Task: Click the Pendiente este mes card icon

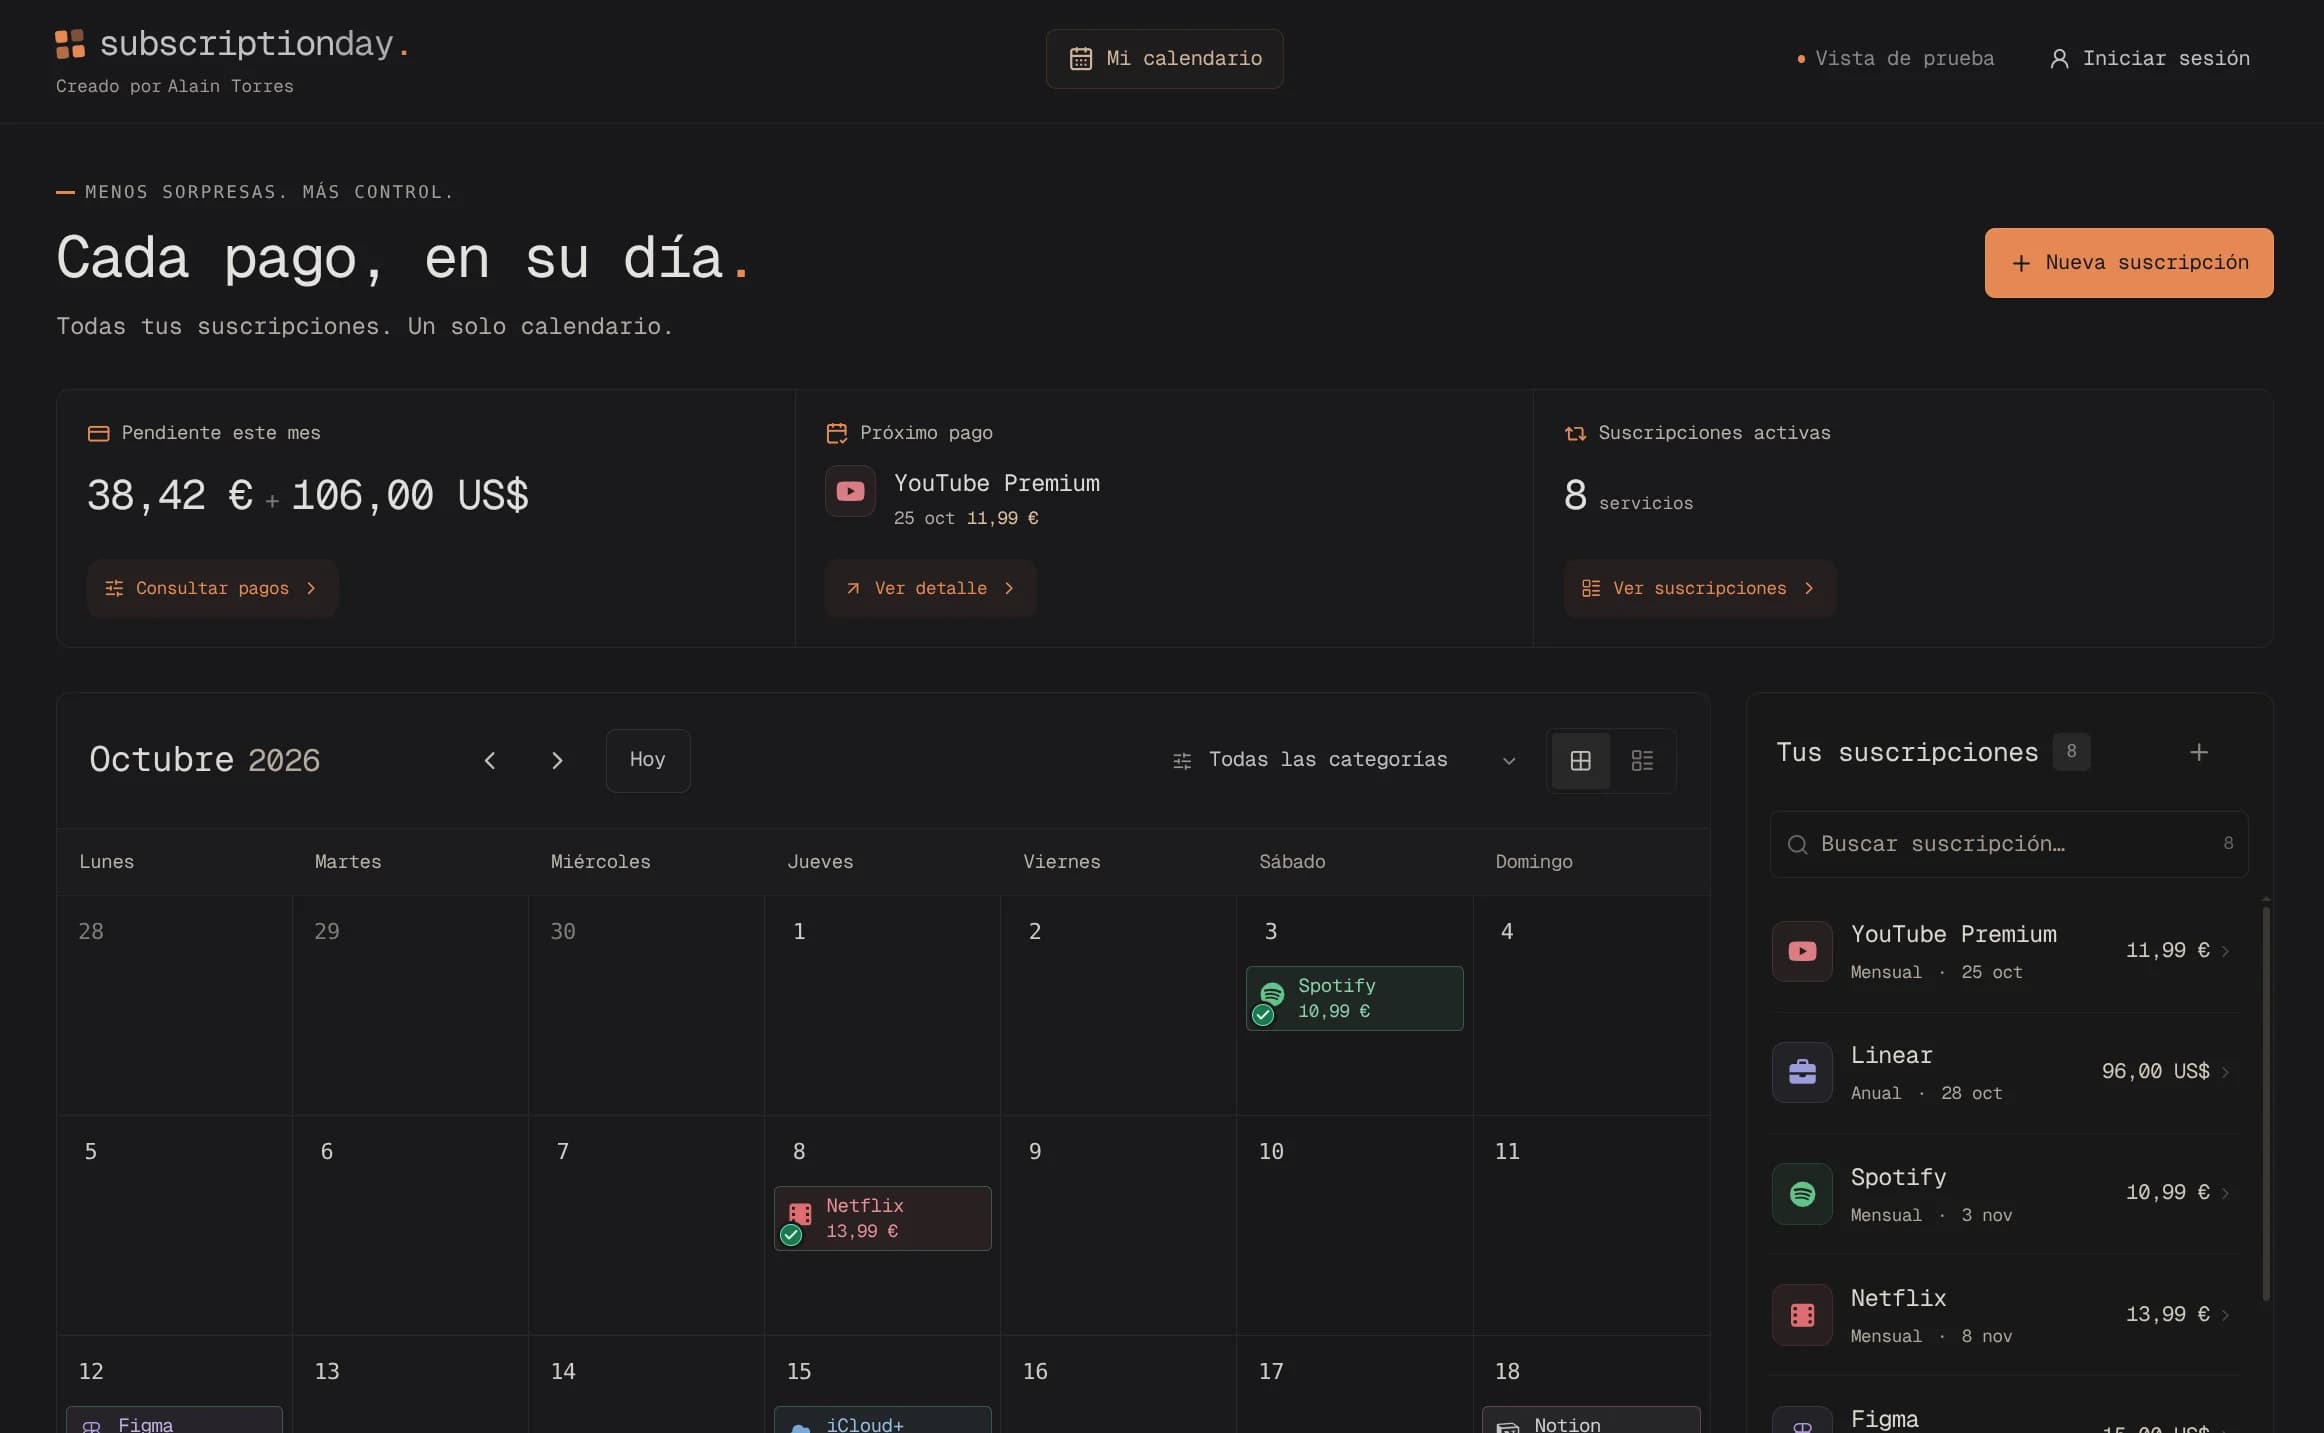Action: click(x=98, y=433)
